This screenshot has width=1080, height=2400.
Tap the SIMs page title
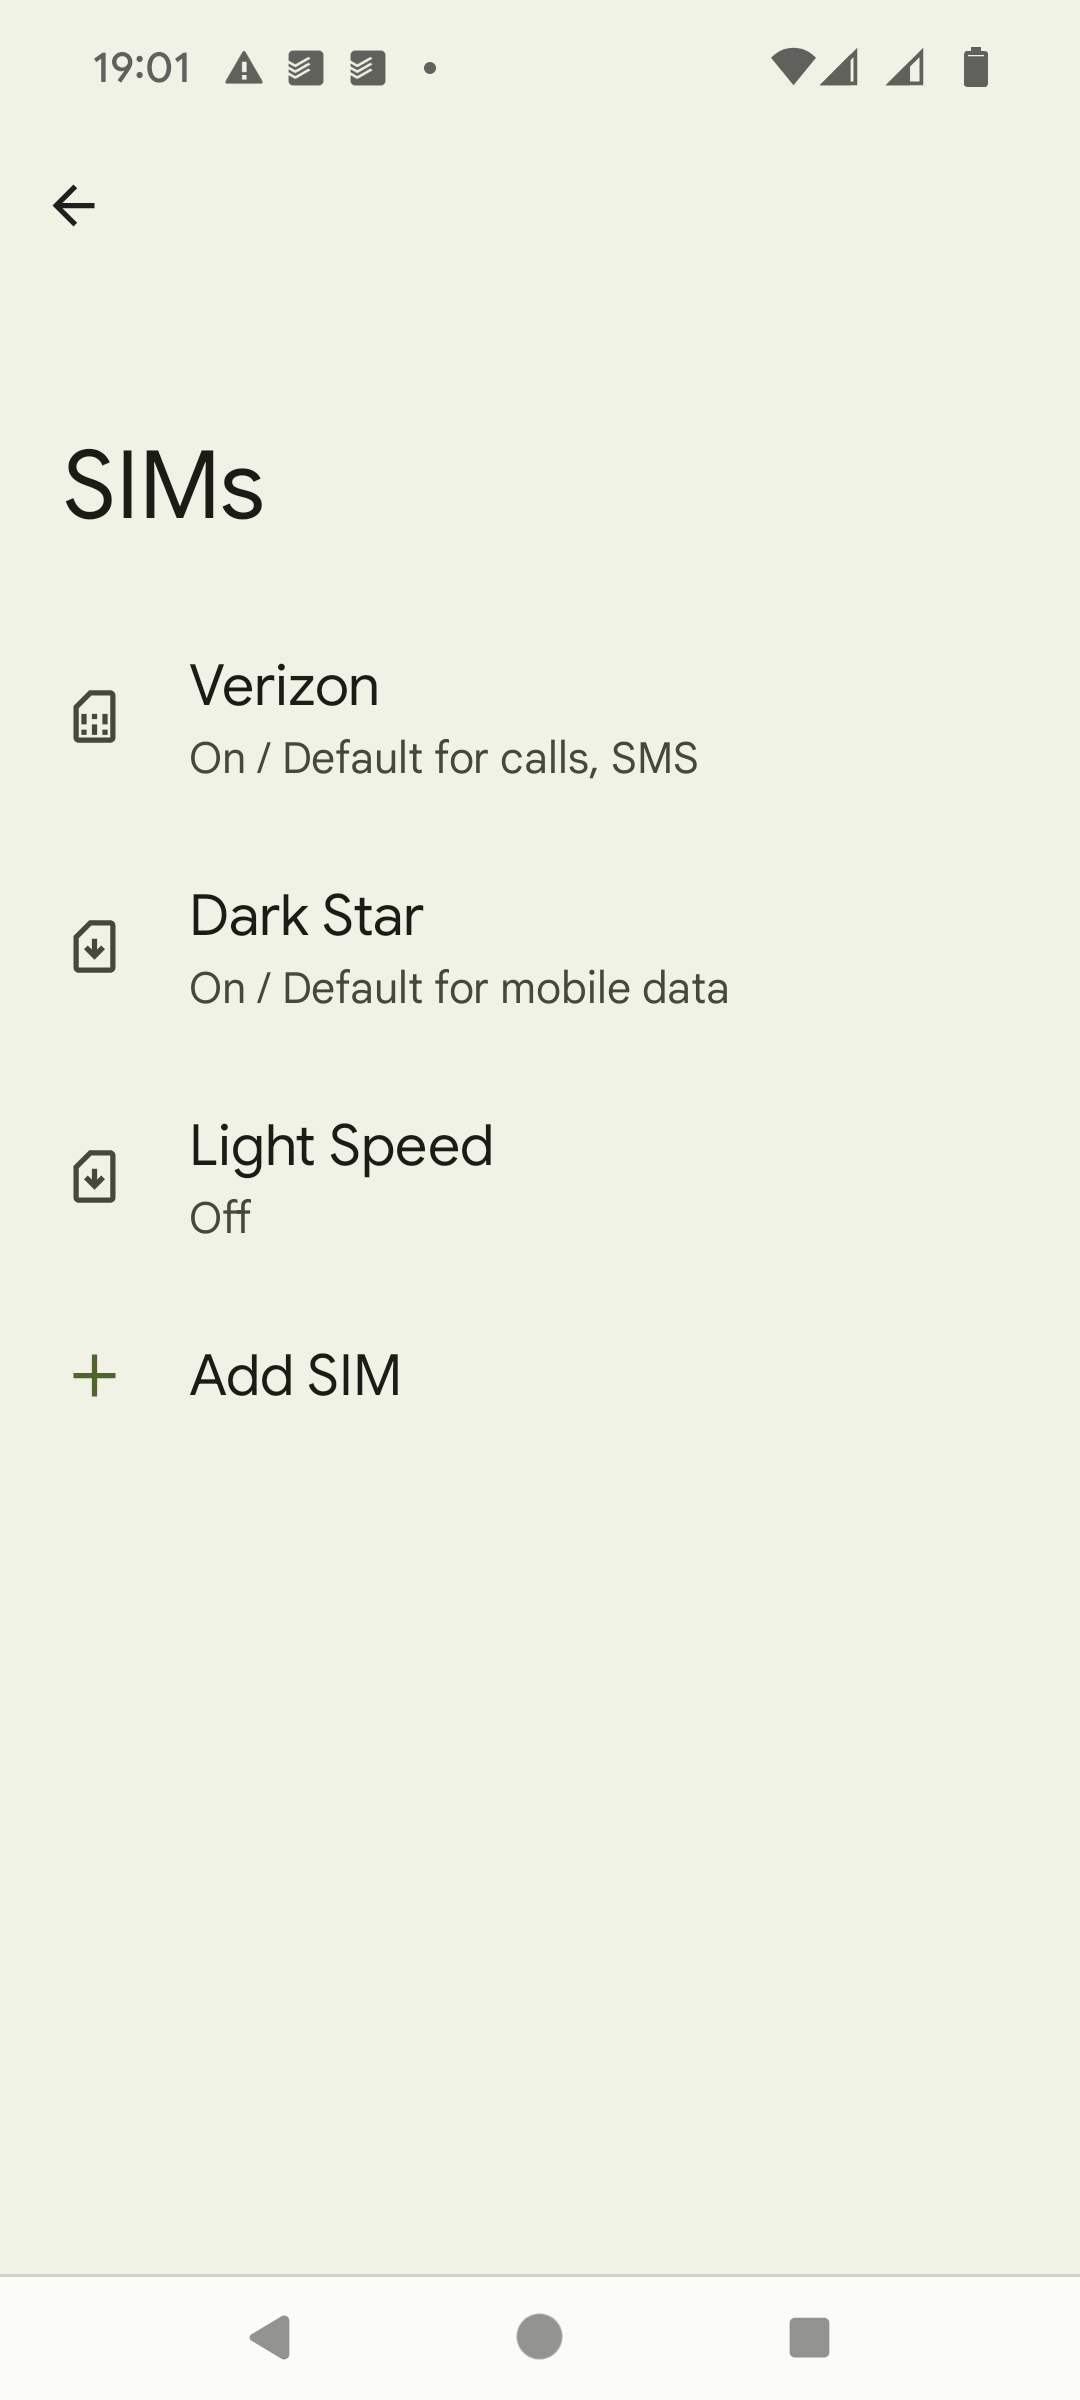pos(164,486)
